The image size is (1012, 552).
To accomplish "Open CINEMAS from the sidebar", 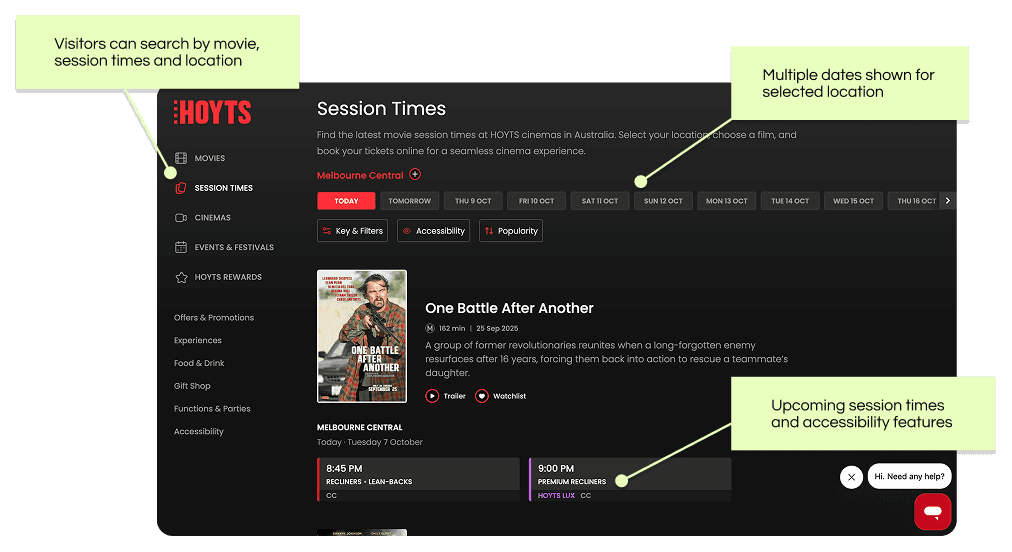I will point(212,218).
